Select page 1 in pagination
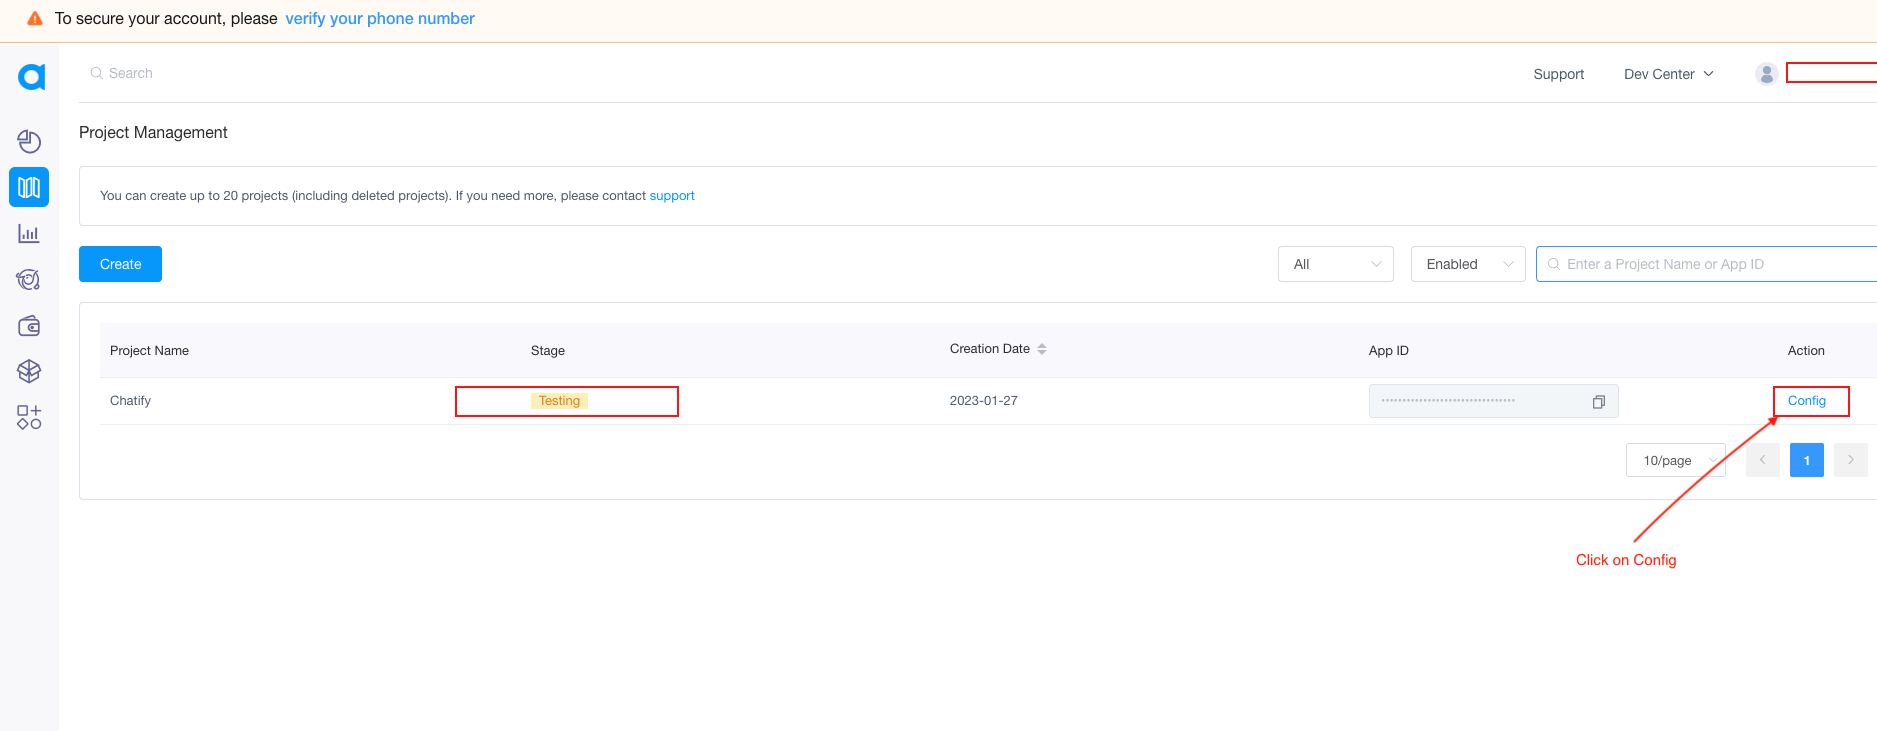 pyautogui.click(x=1806, y=460)
